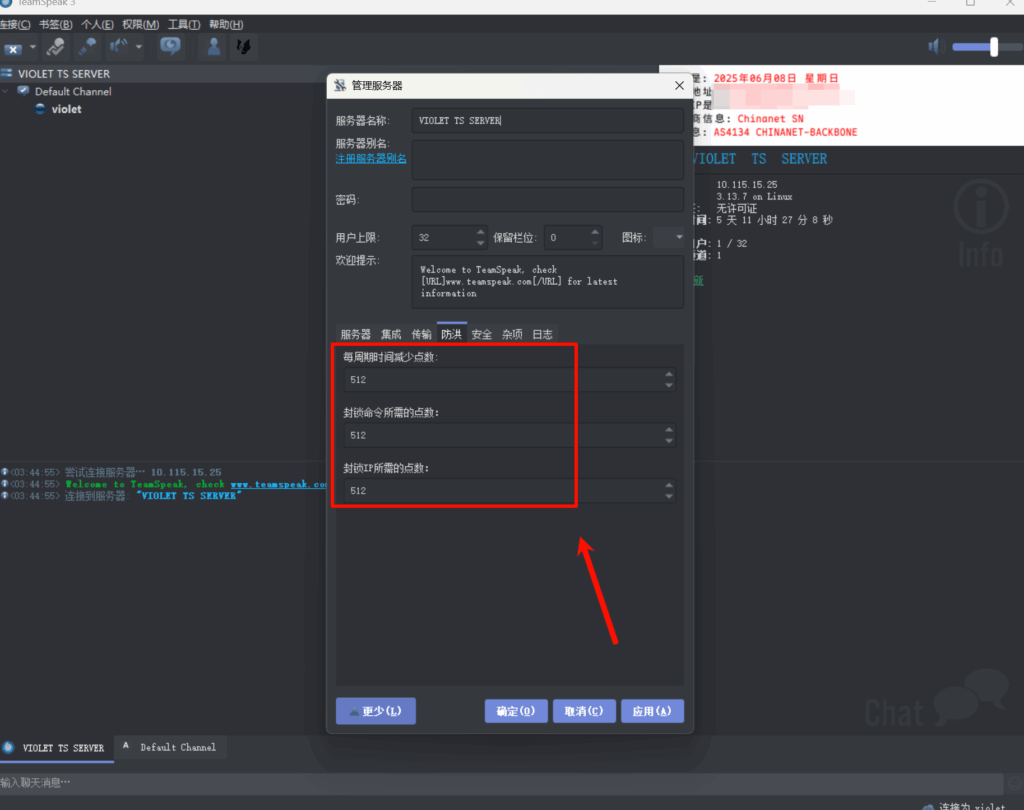Increase 用户上限 with the up arrow
1024x810 pixels.
[x=481, y=232]
